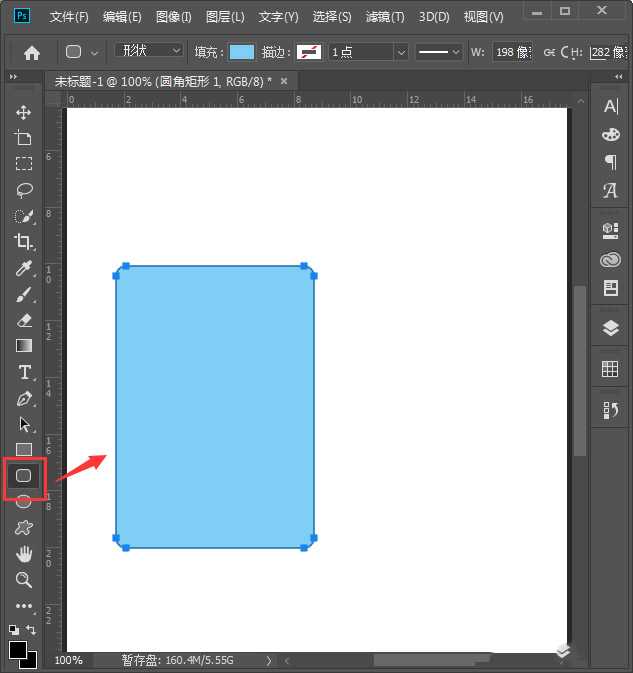Open the Layers panel icon
Screen dimensions: 633x673
tap(610, 328)
